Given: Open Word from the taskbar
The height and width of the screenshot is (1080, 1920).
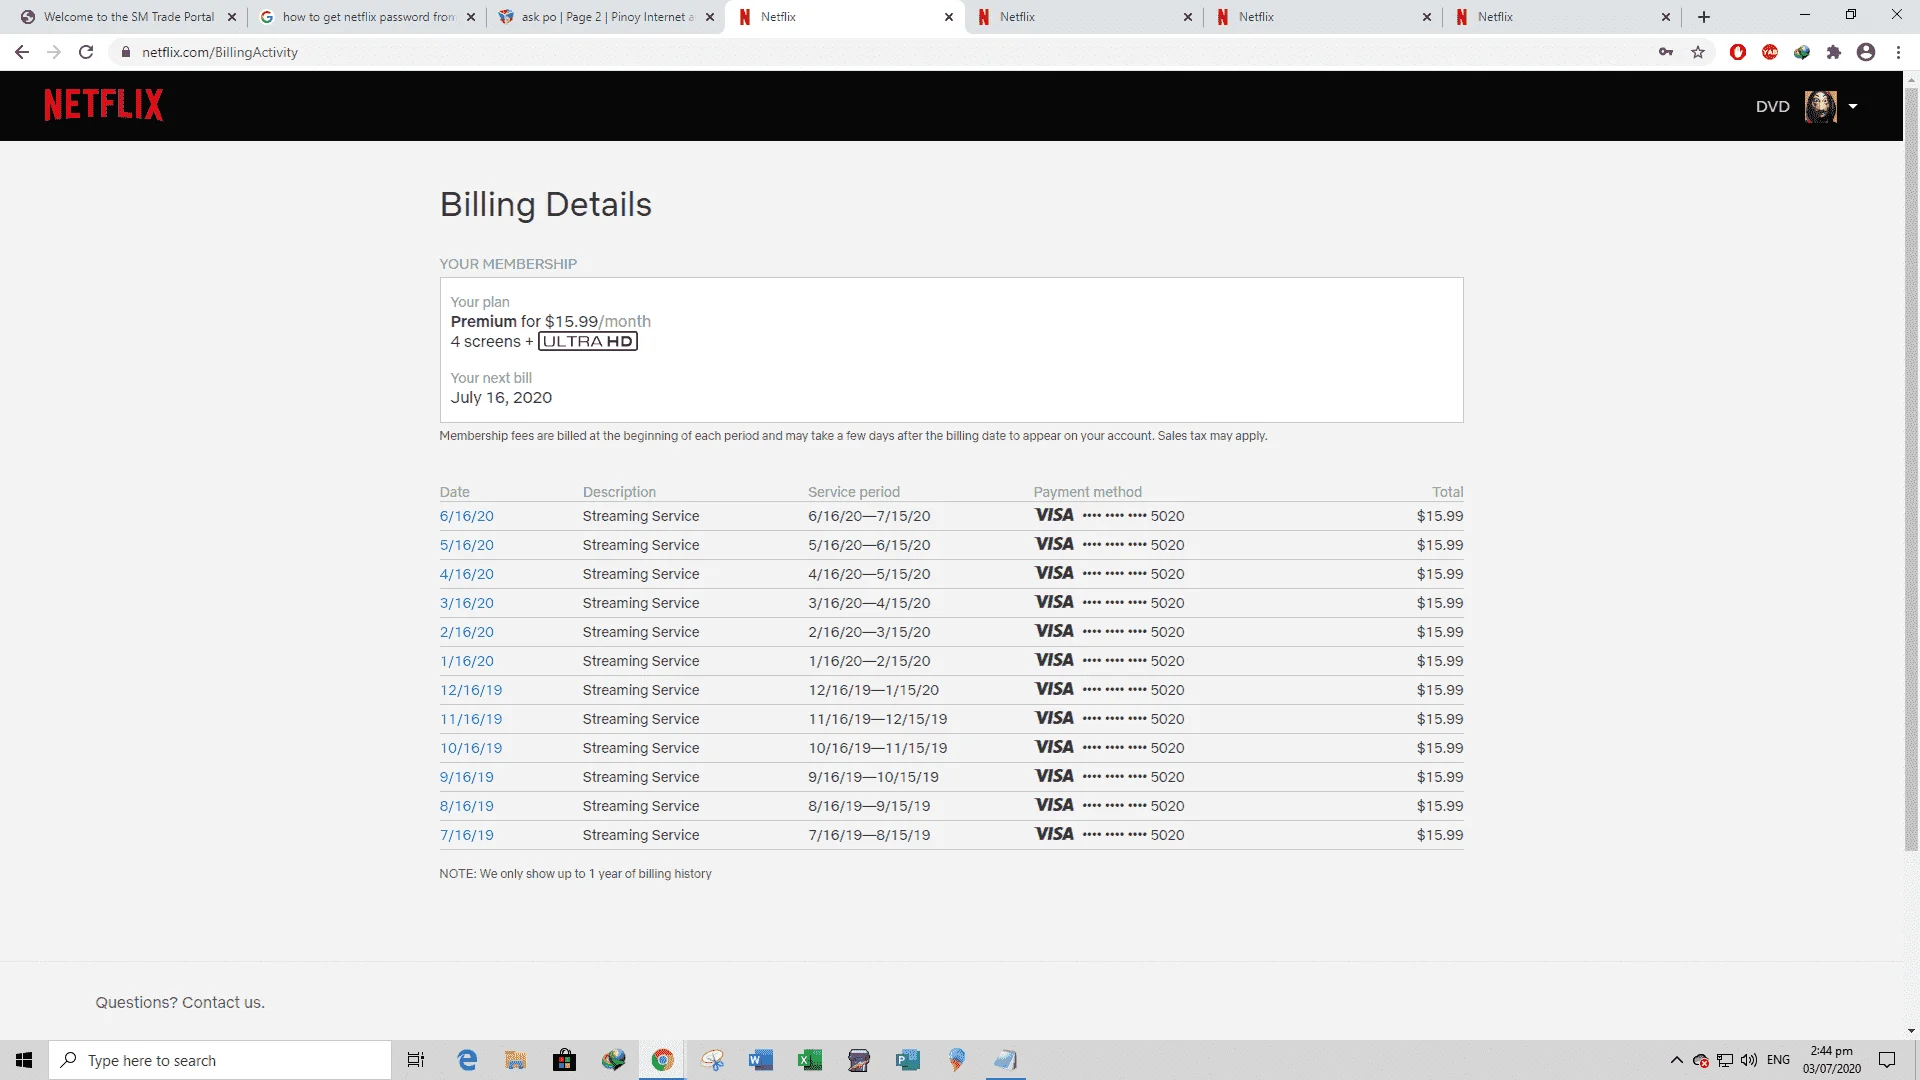Looking at the screenshot, I should click(761, 1060).
